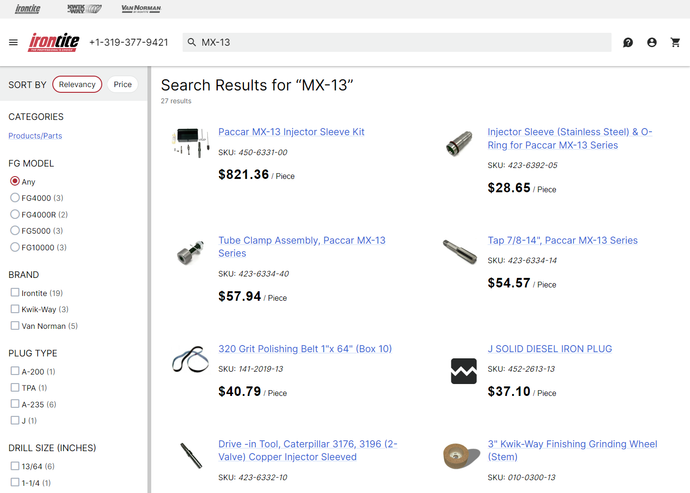
Task: Check the J plug type filter
Action: 15,420
